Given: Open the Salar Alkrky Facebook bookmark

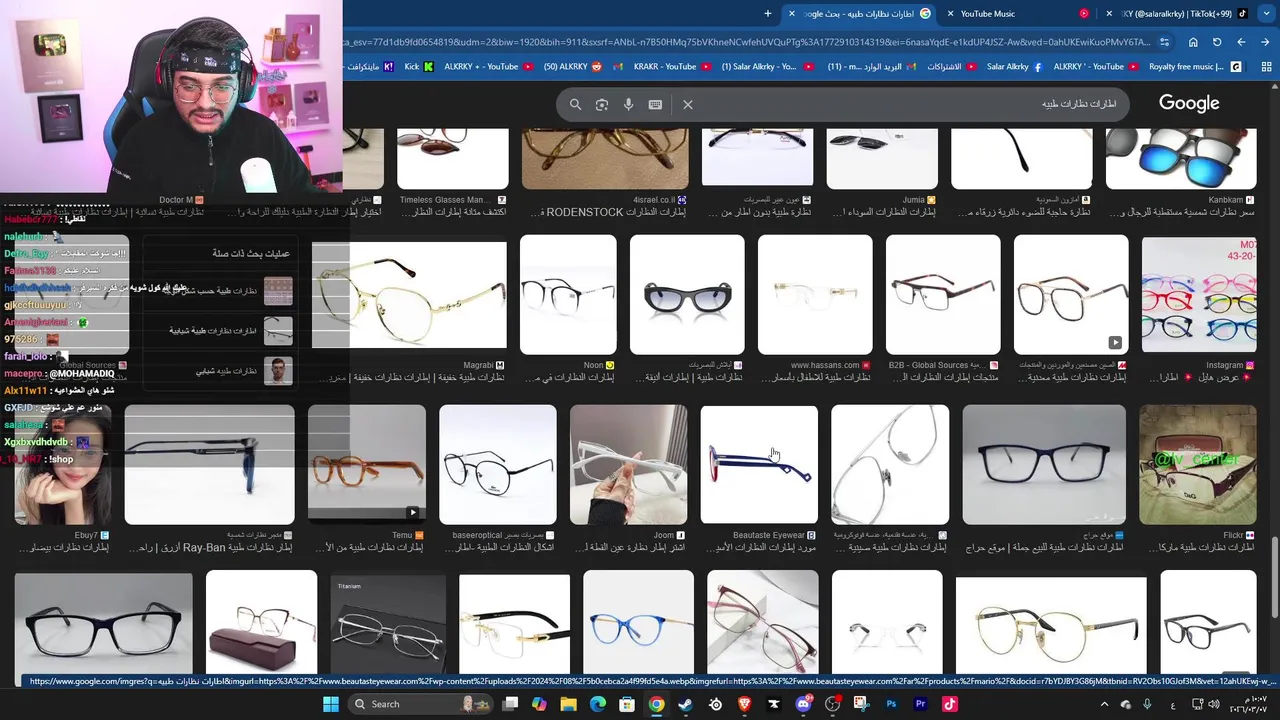Looking at the screenshot, I should click(1014, 67).
